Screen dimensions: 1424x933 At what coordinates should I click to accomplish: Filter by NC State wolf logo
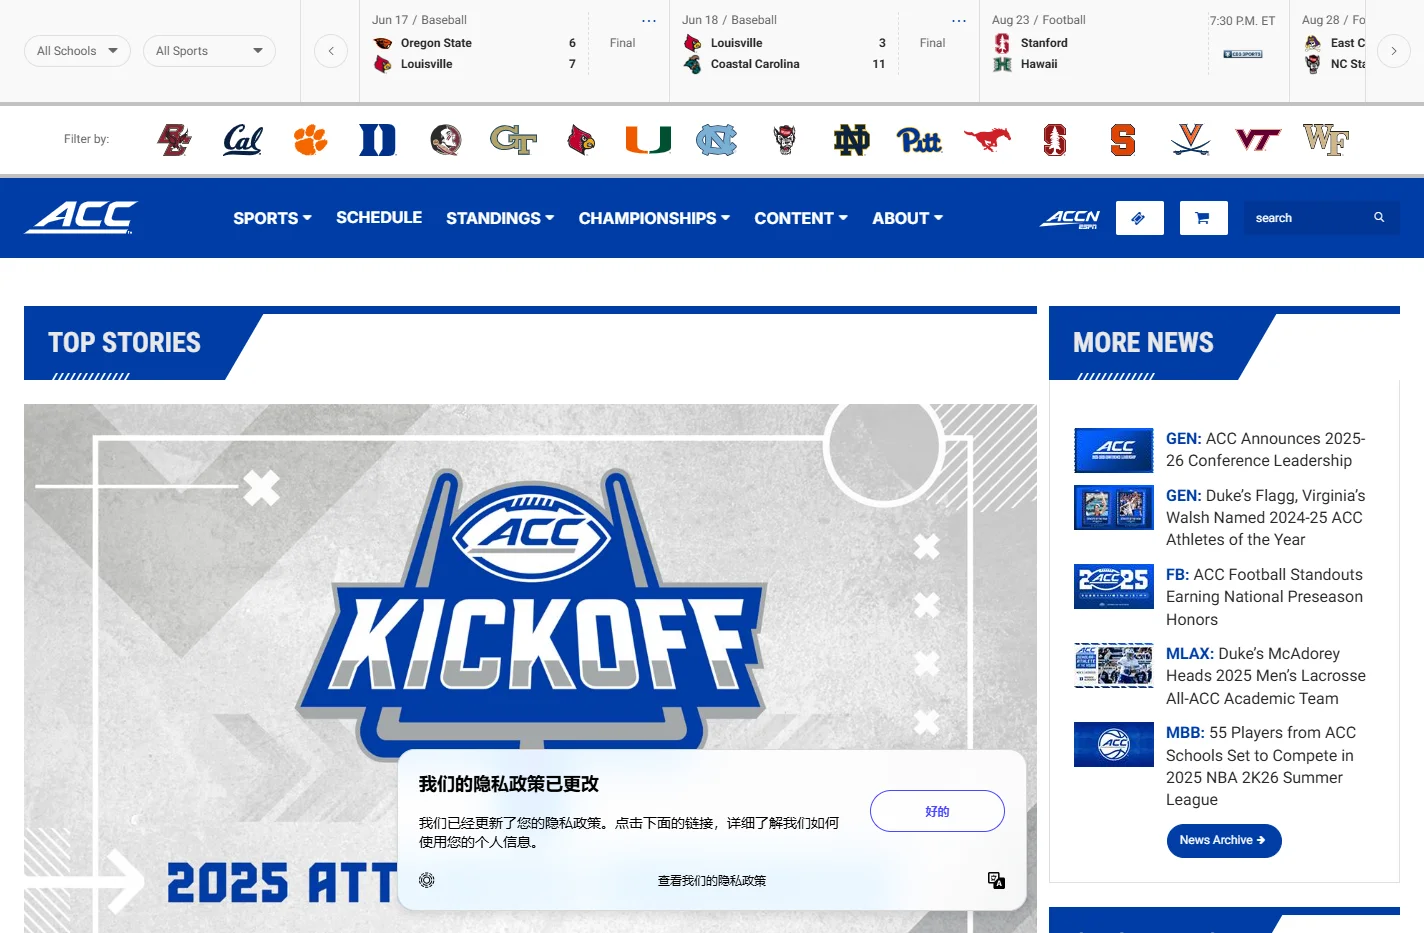click(x=785, y=140)
